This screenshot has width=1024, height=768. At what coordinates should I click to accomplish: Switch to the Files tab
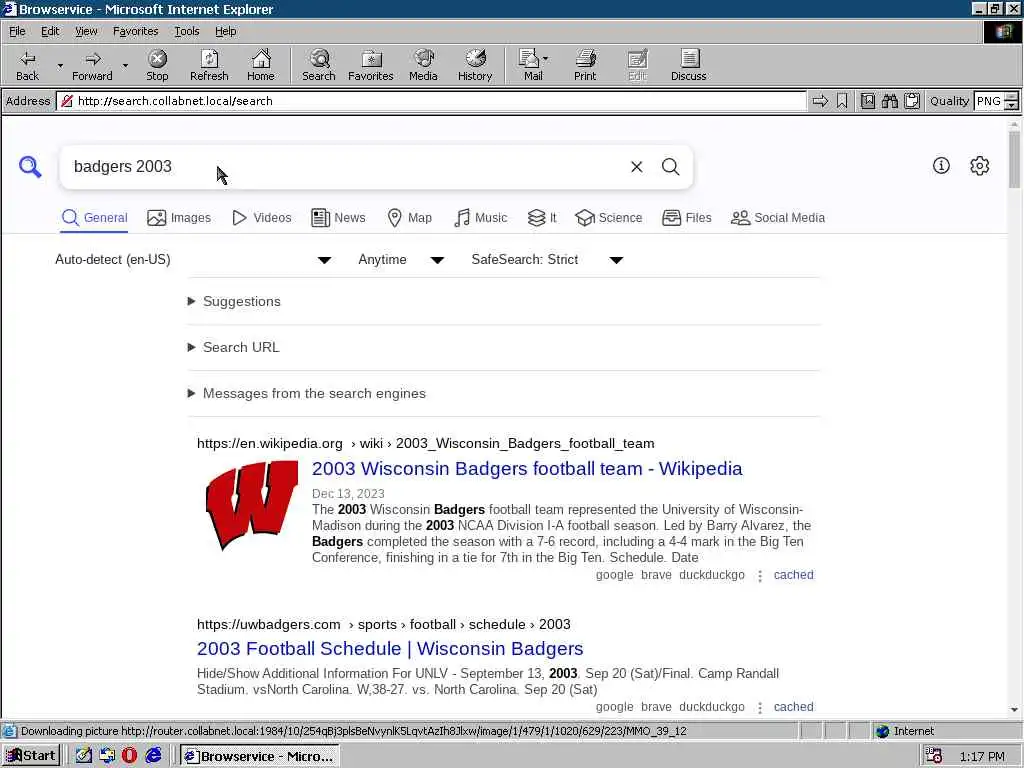[686, 217]
